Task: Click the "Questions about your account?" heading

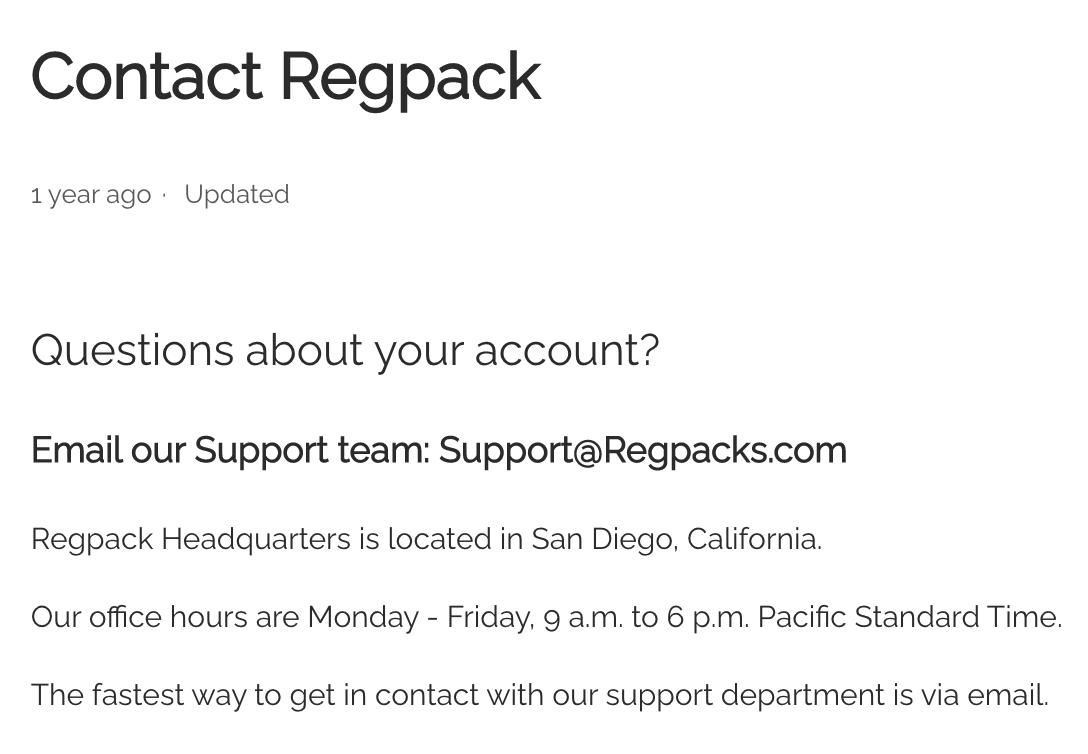Action: click(345, 350)
